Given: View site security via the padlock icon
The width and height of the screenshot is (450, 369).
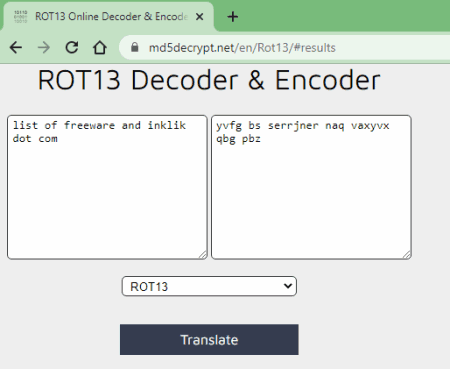Looking at the screenshot, I should pos(135,47).
